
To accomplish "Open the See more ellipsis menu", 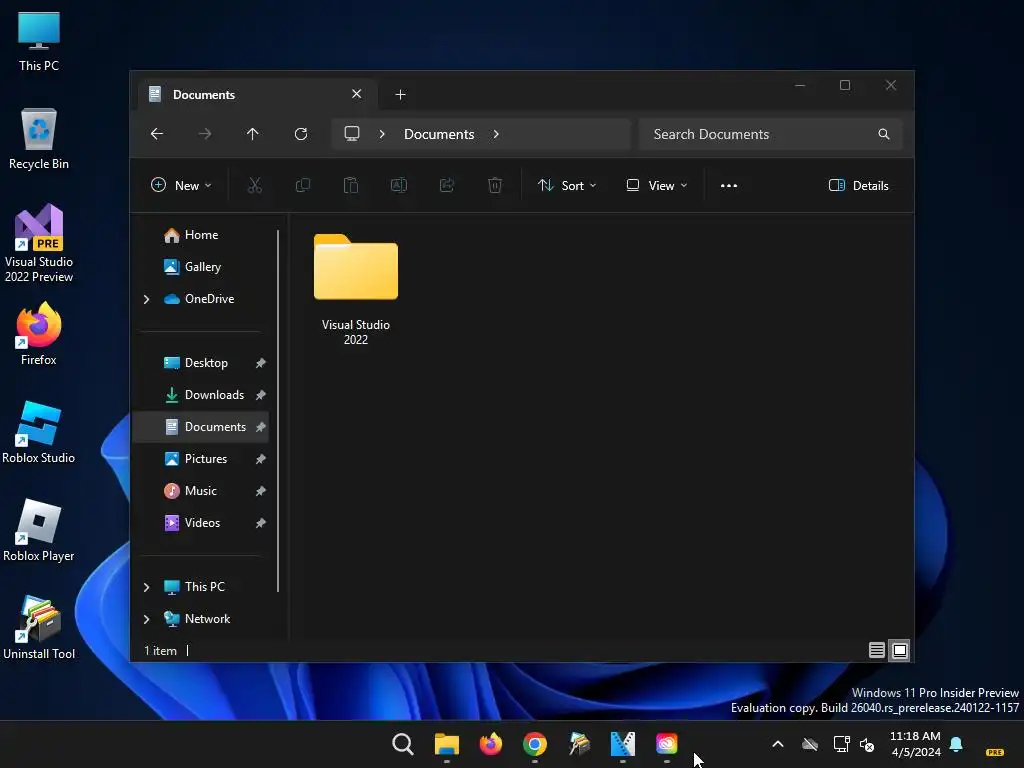I will point(729,185).
